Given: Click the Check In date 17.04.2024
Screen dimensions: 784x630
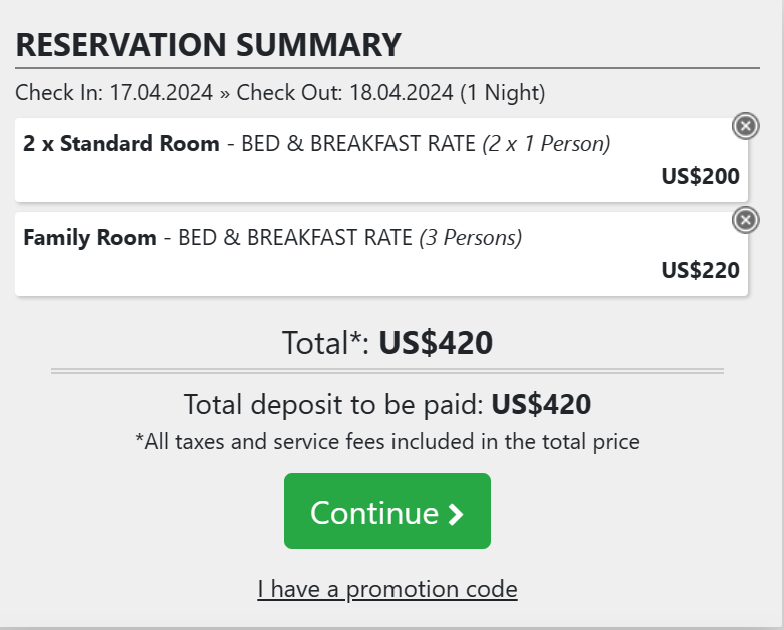Looking at the screenshot, I should [x=161, y=93].
